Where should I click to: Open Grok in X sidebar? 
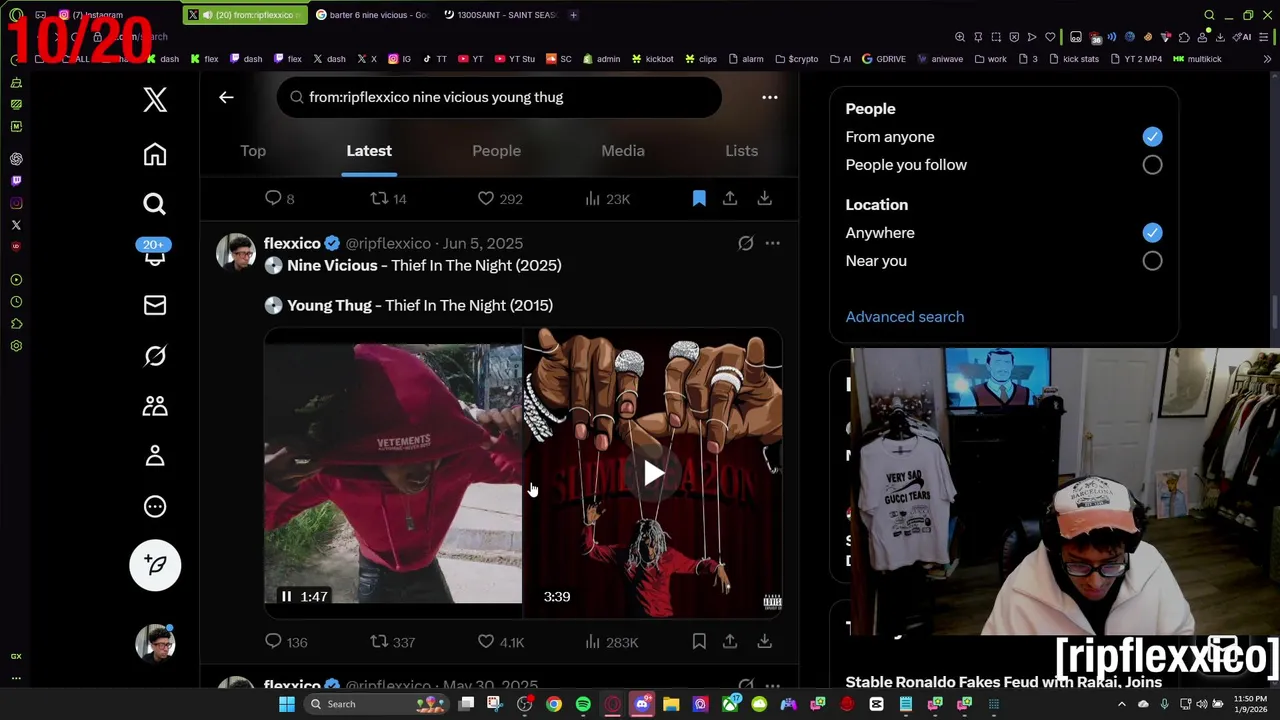pos(155,355)
